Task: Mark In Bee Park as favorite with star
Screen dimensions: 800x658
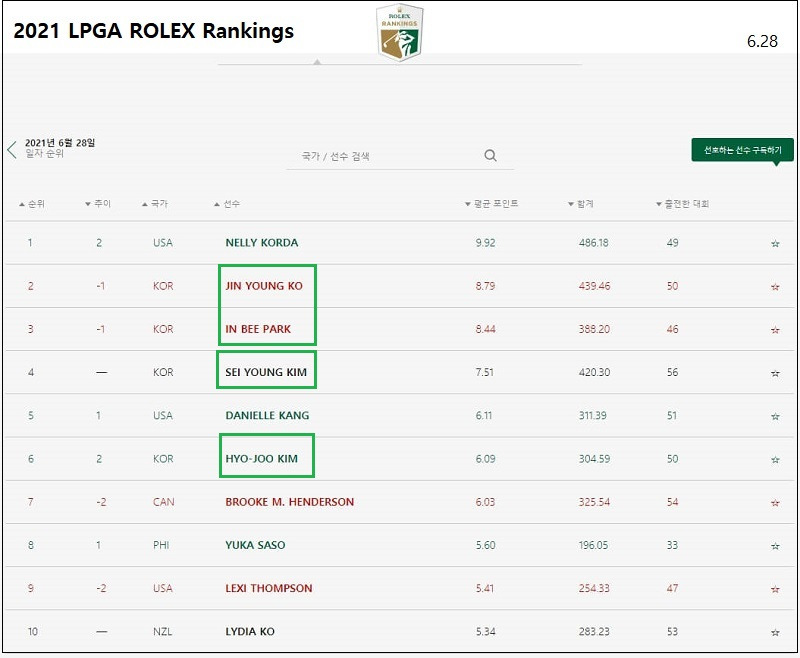Action: [775, 330]
